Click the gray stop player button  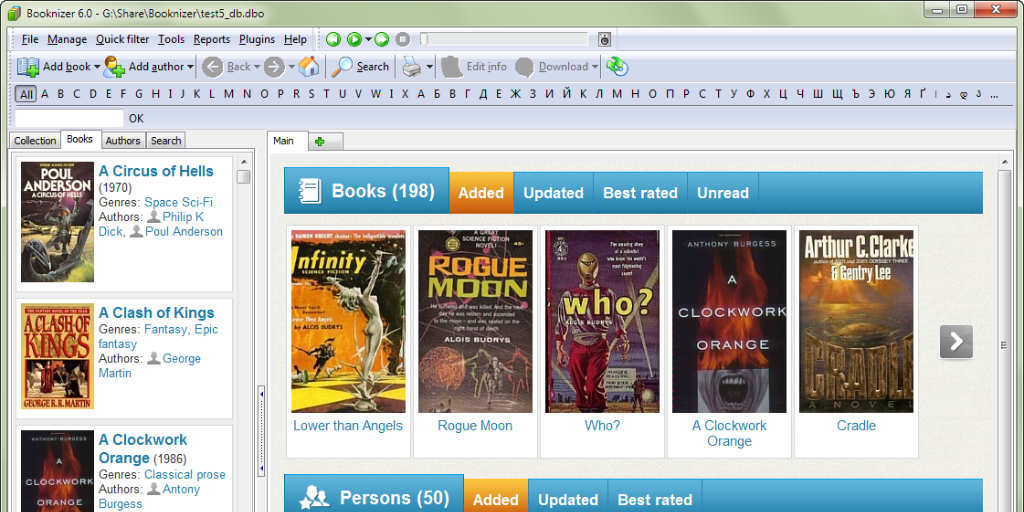403,40
